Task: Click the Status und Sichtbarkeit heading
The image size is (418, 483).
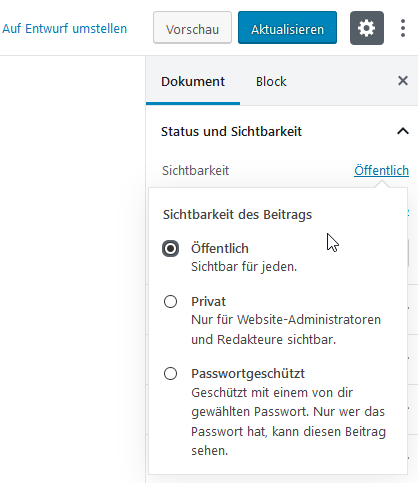Action: point(231,131)
